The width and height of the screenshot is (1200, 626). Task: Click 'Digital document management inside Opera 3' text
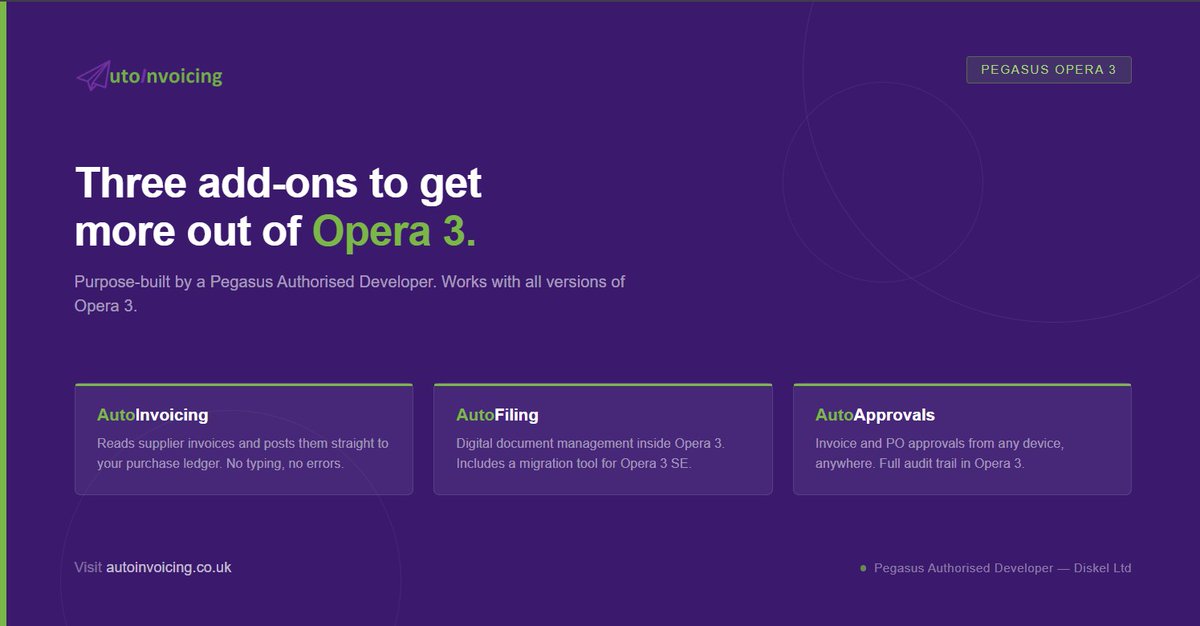pyautogui.click(x=590, y=443)
